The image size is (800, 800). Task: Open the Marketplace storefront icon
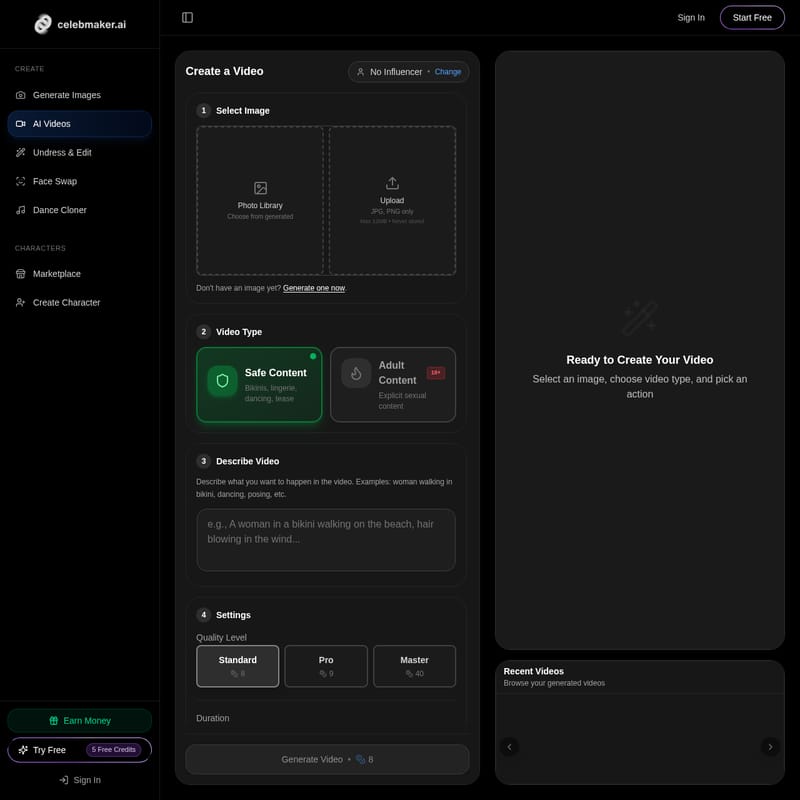coord(21,274)
